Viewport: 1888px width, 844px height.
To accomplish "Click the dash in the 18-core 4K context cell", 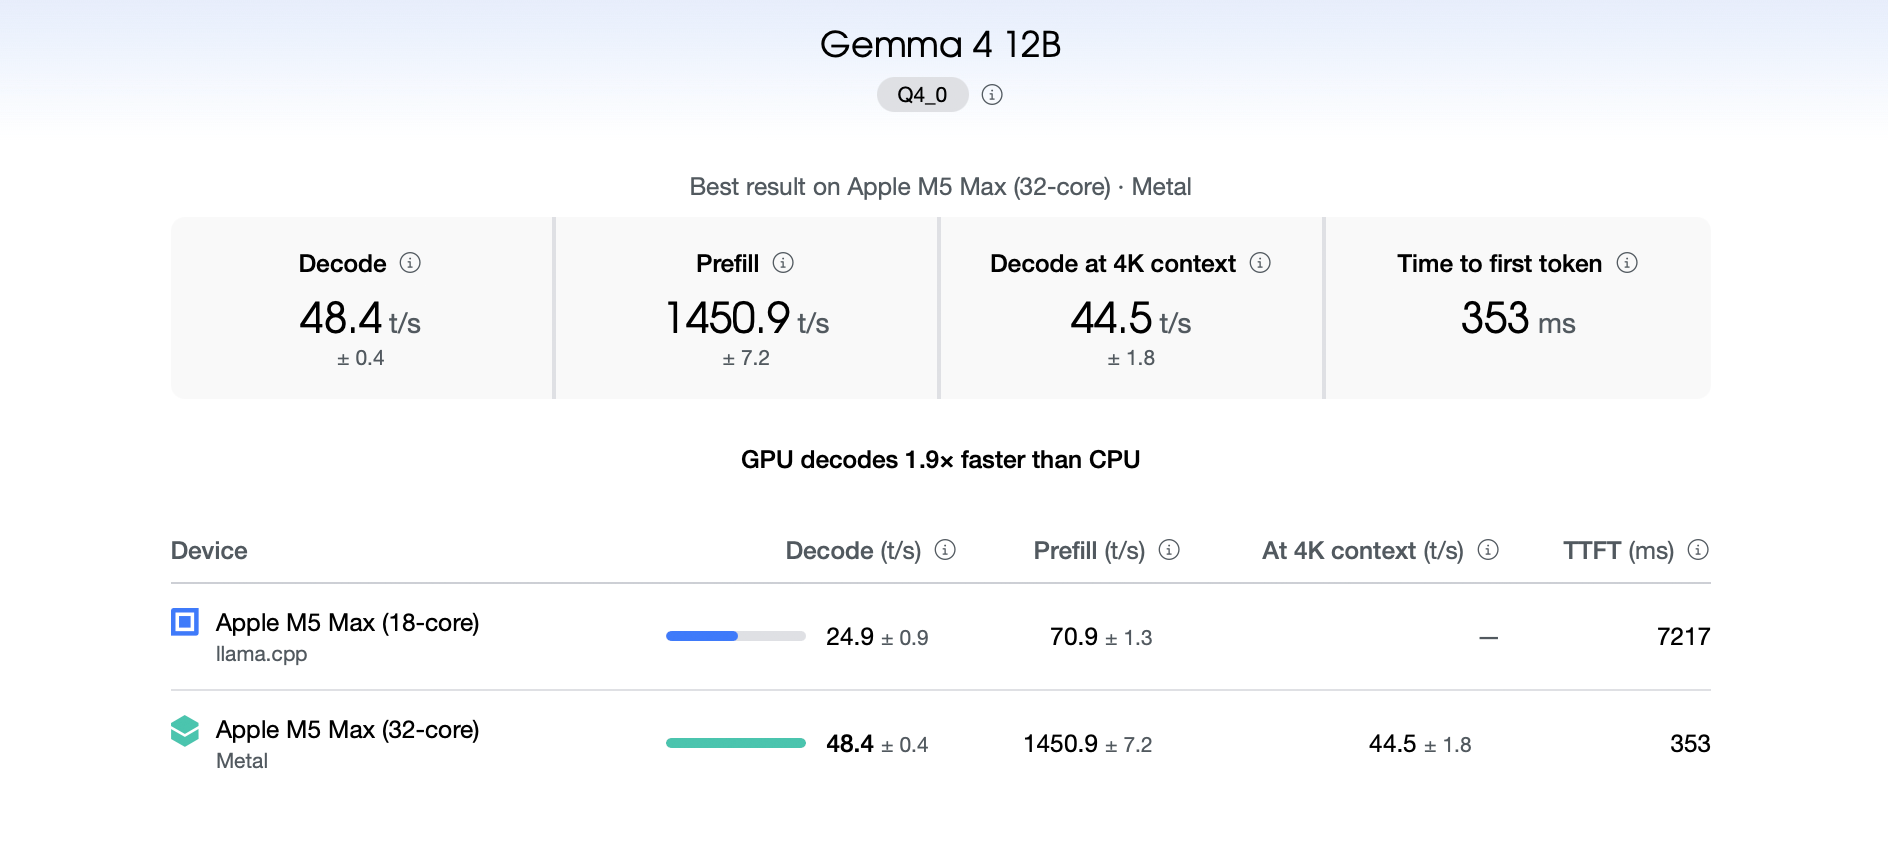I will [x=1489, y=638].
